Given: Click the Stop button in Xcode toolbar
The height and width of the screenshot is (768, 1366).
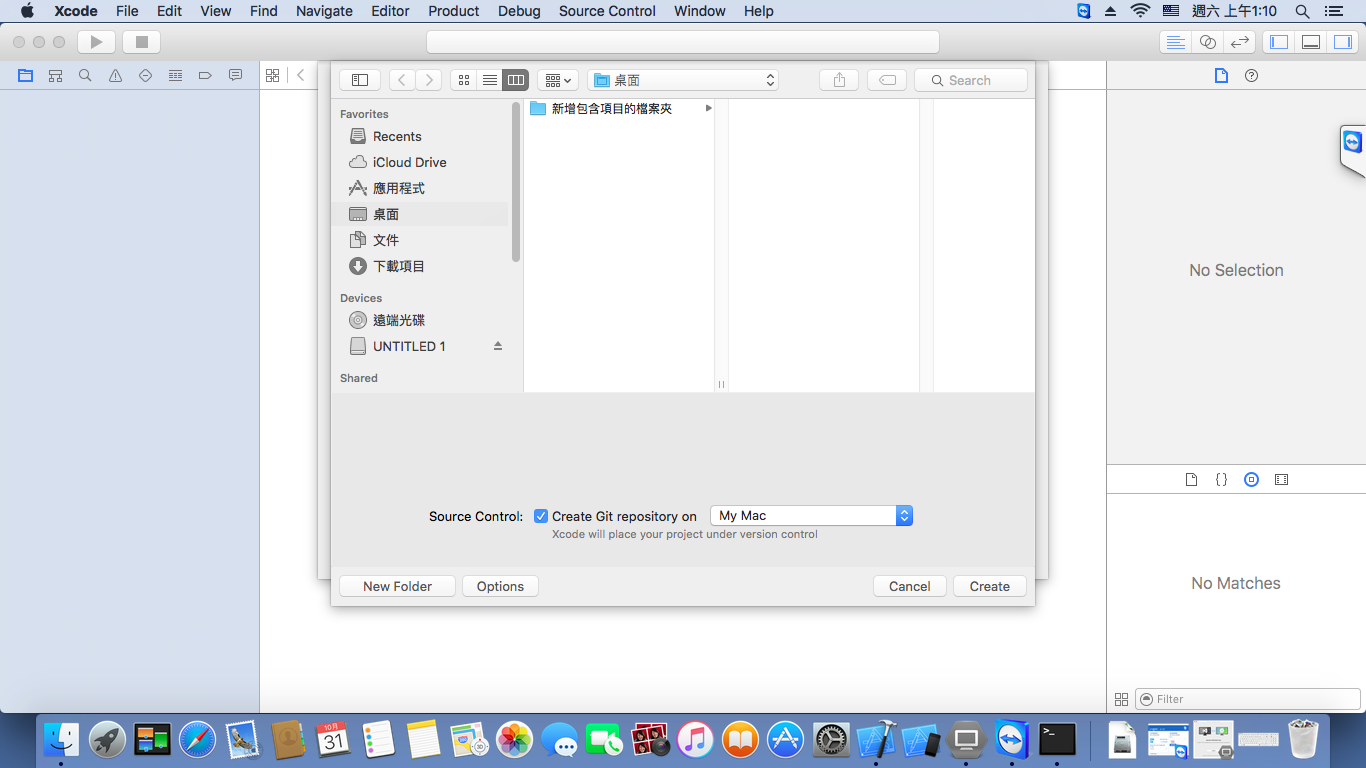Looking at the screenshot, I should pos(141,42).
